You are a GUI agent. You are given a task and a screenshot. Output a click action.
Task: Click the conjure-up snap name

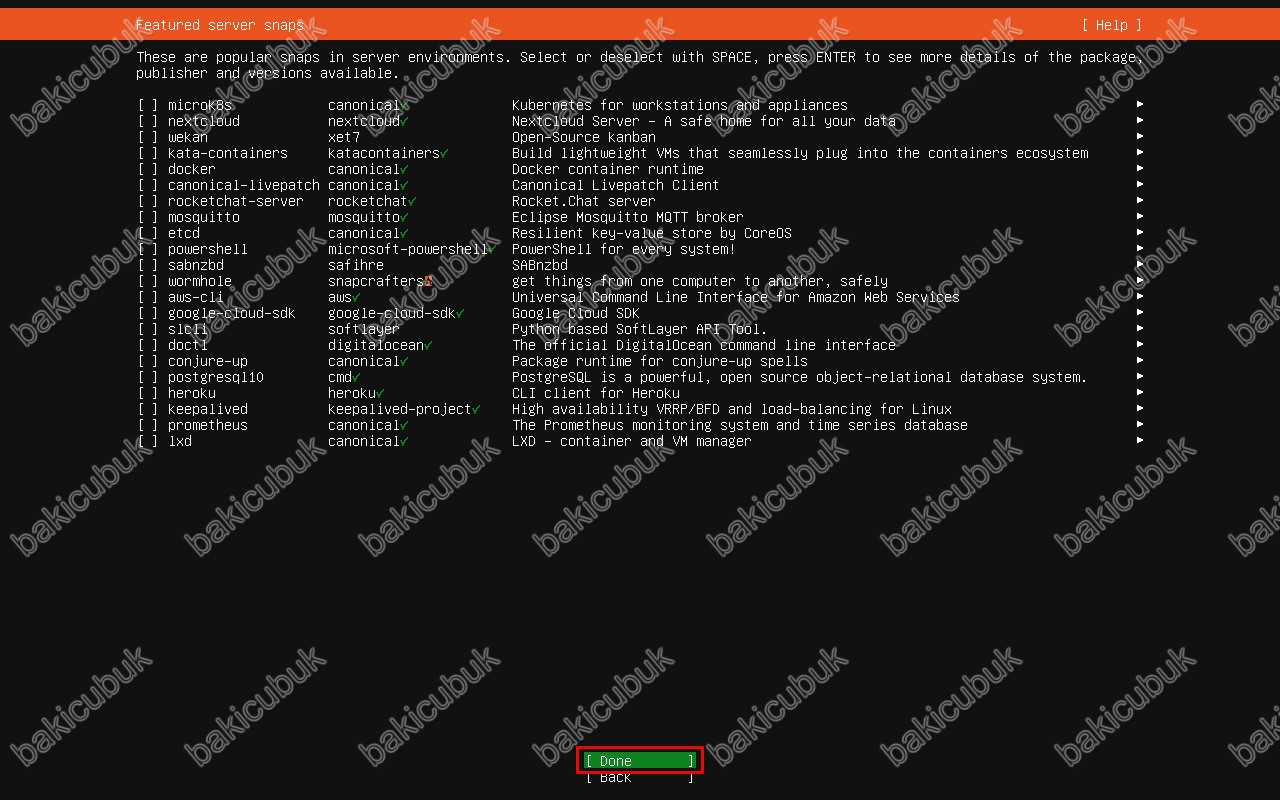208,361
